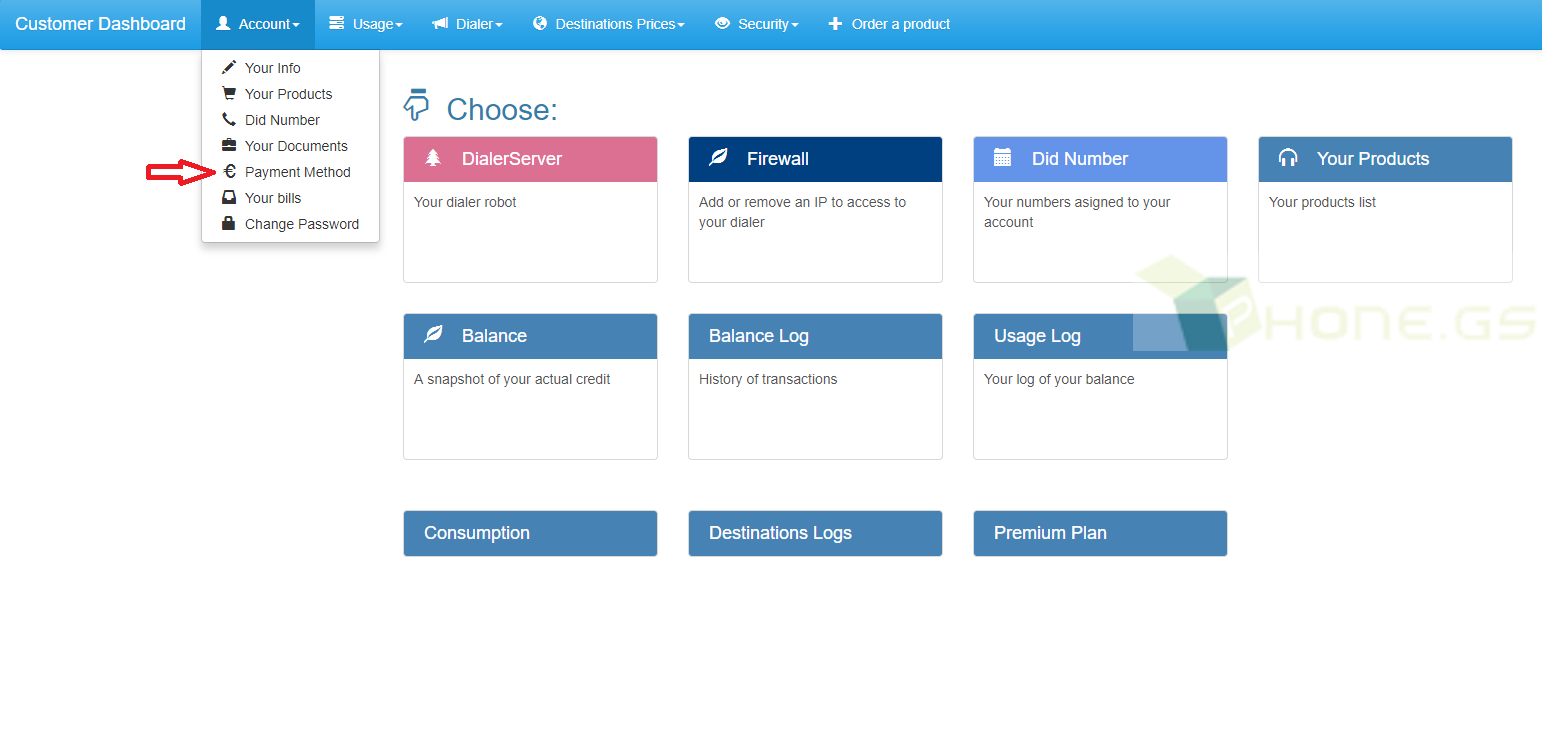Click the phone icon beside Did Number menu entry
The height and width of the screenshot is (747, 1542).
[x=229, y=119]
